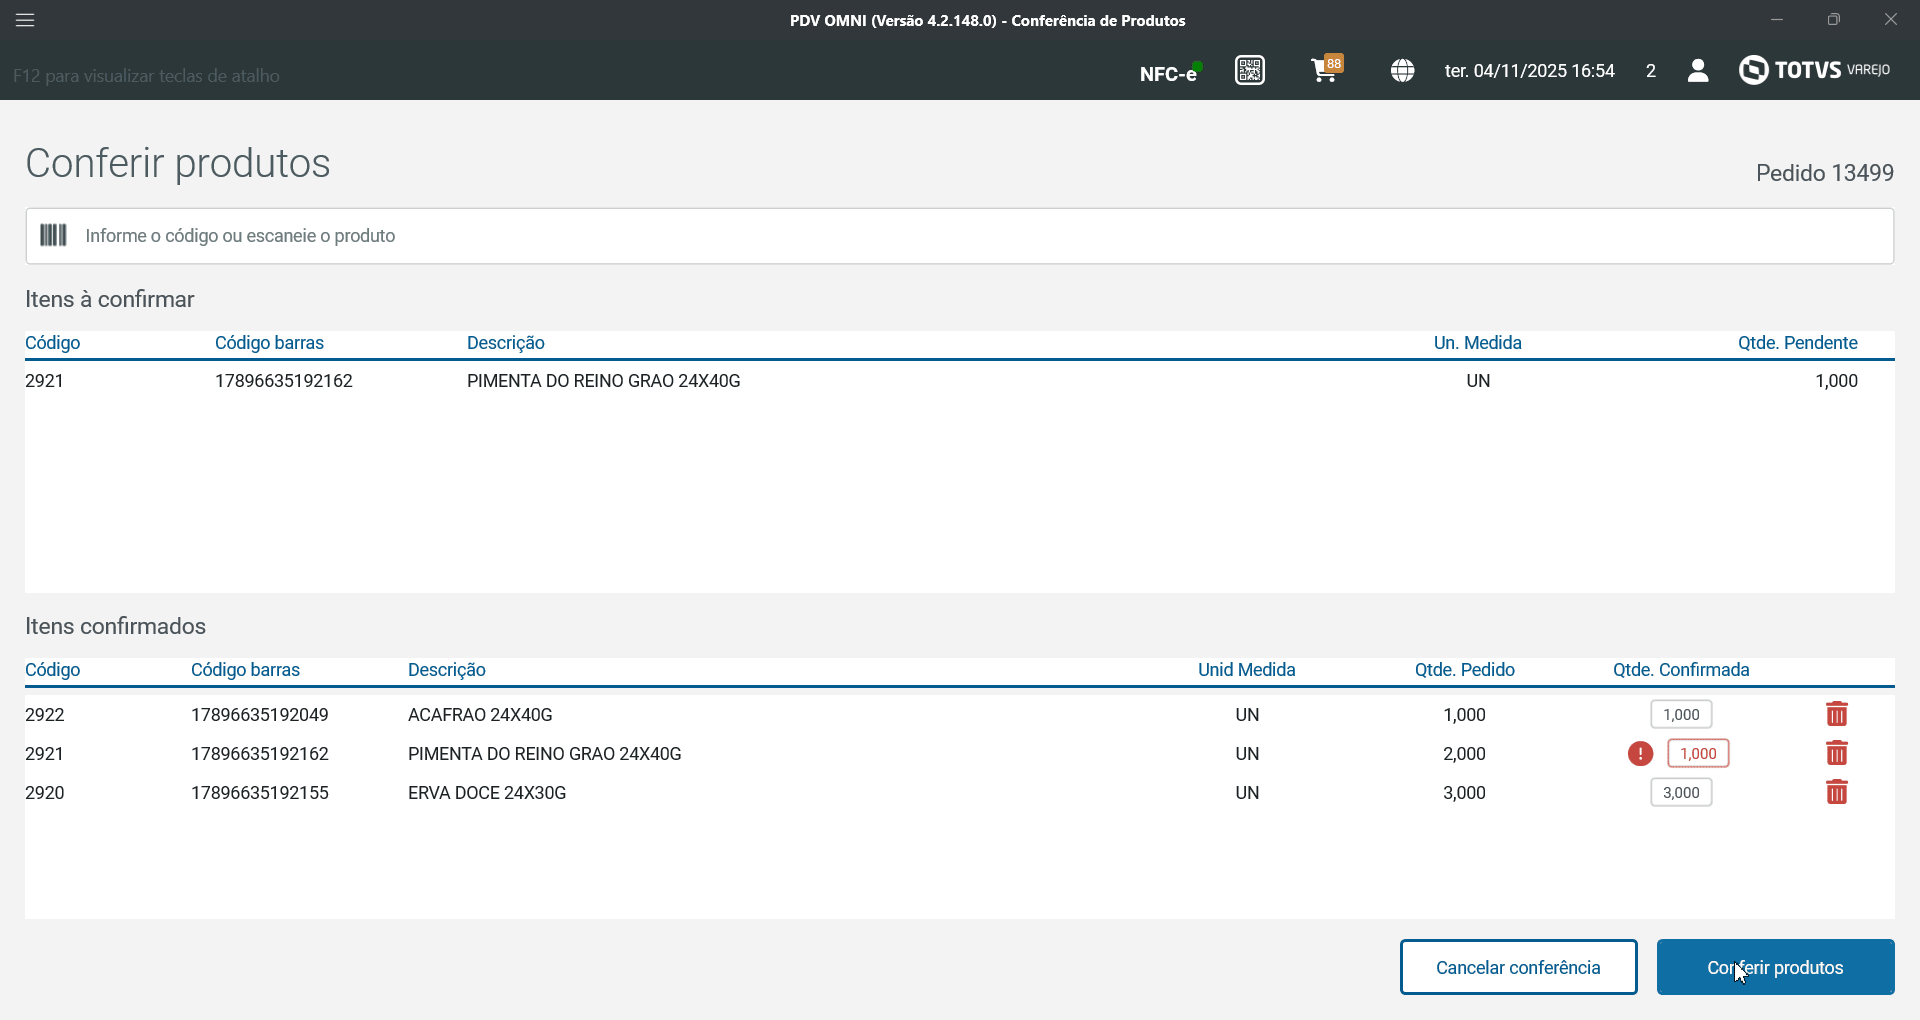Image resolution: width=1920 pixels, height=1020 pixels.
Task: Click Qtde. Confirmada column header
Action: click(1681, 670)
